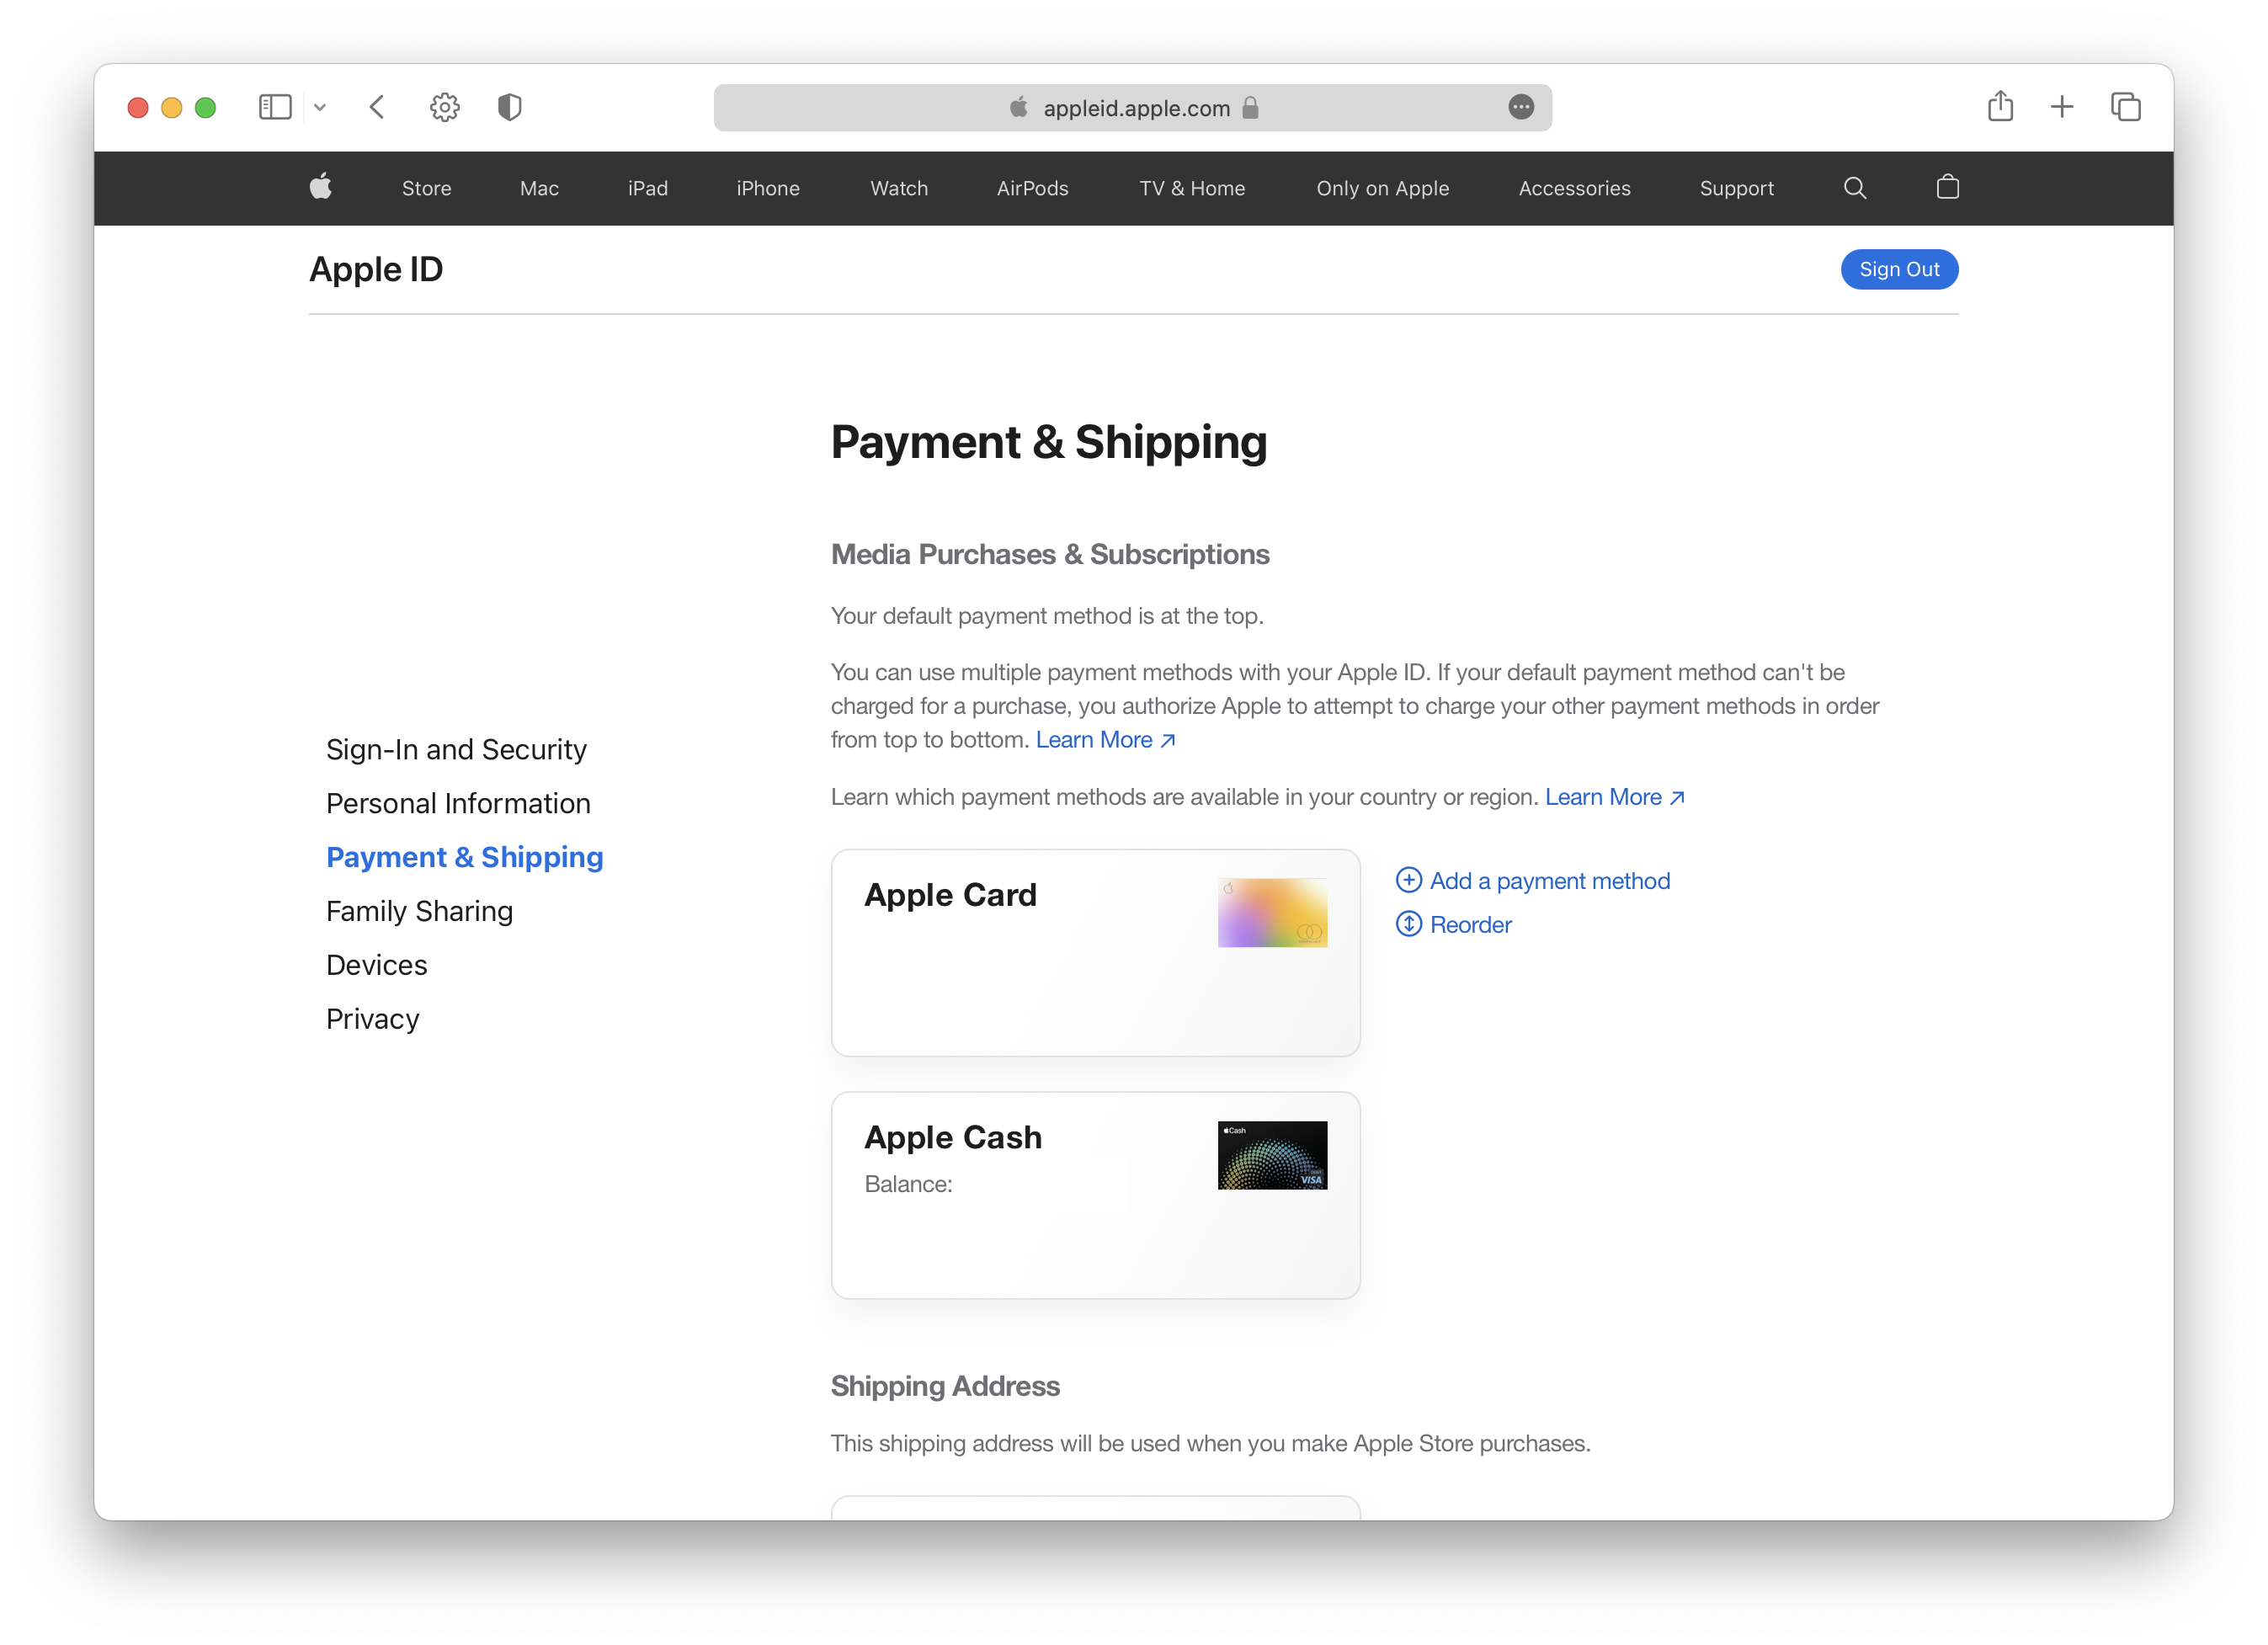Show the tab overview icon
This screenshot has width=2268, height=1645.
coord(2126,107)
